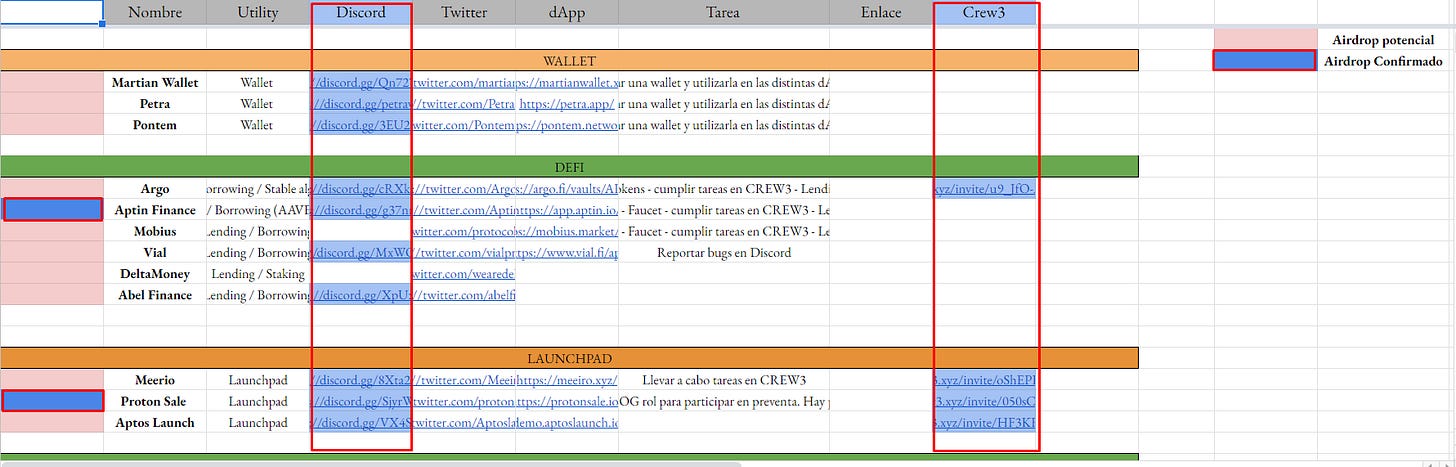Open the martianwallet.xyz dApp link
This screenshot has height=467, width=1456.
567,82
